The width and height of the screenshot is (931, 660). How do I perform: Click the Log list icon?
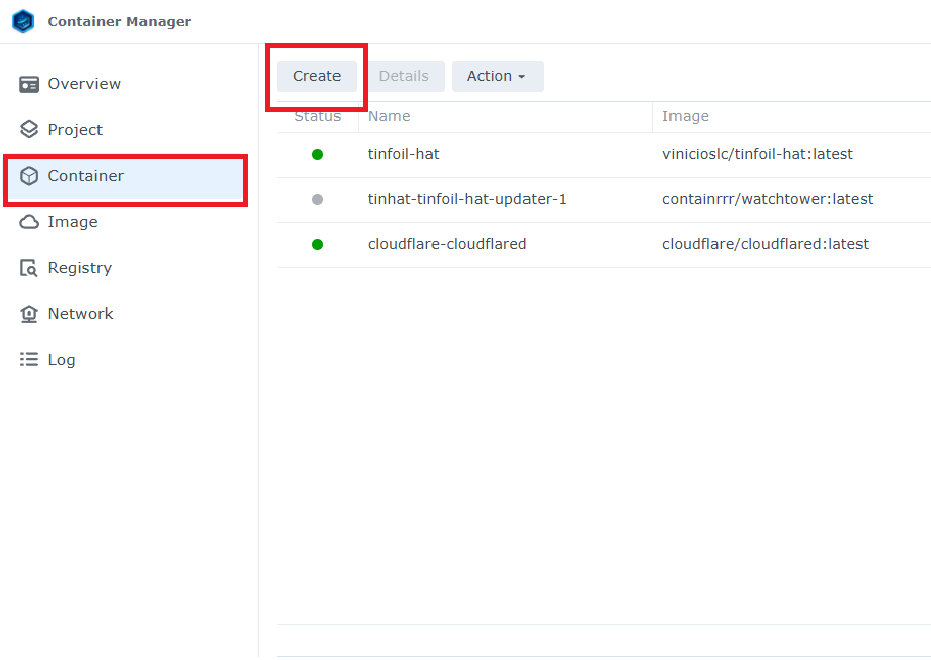[x=29, y=360]
